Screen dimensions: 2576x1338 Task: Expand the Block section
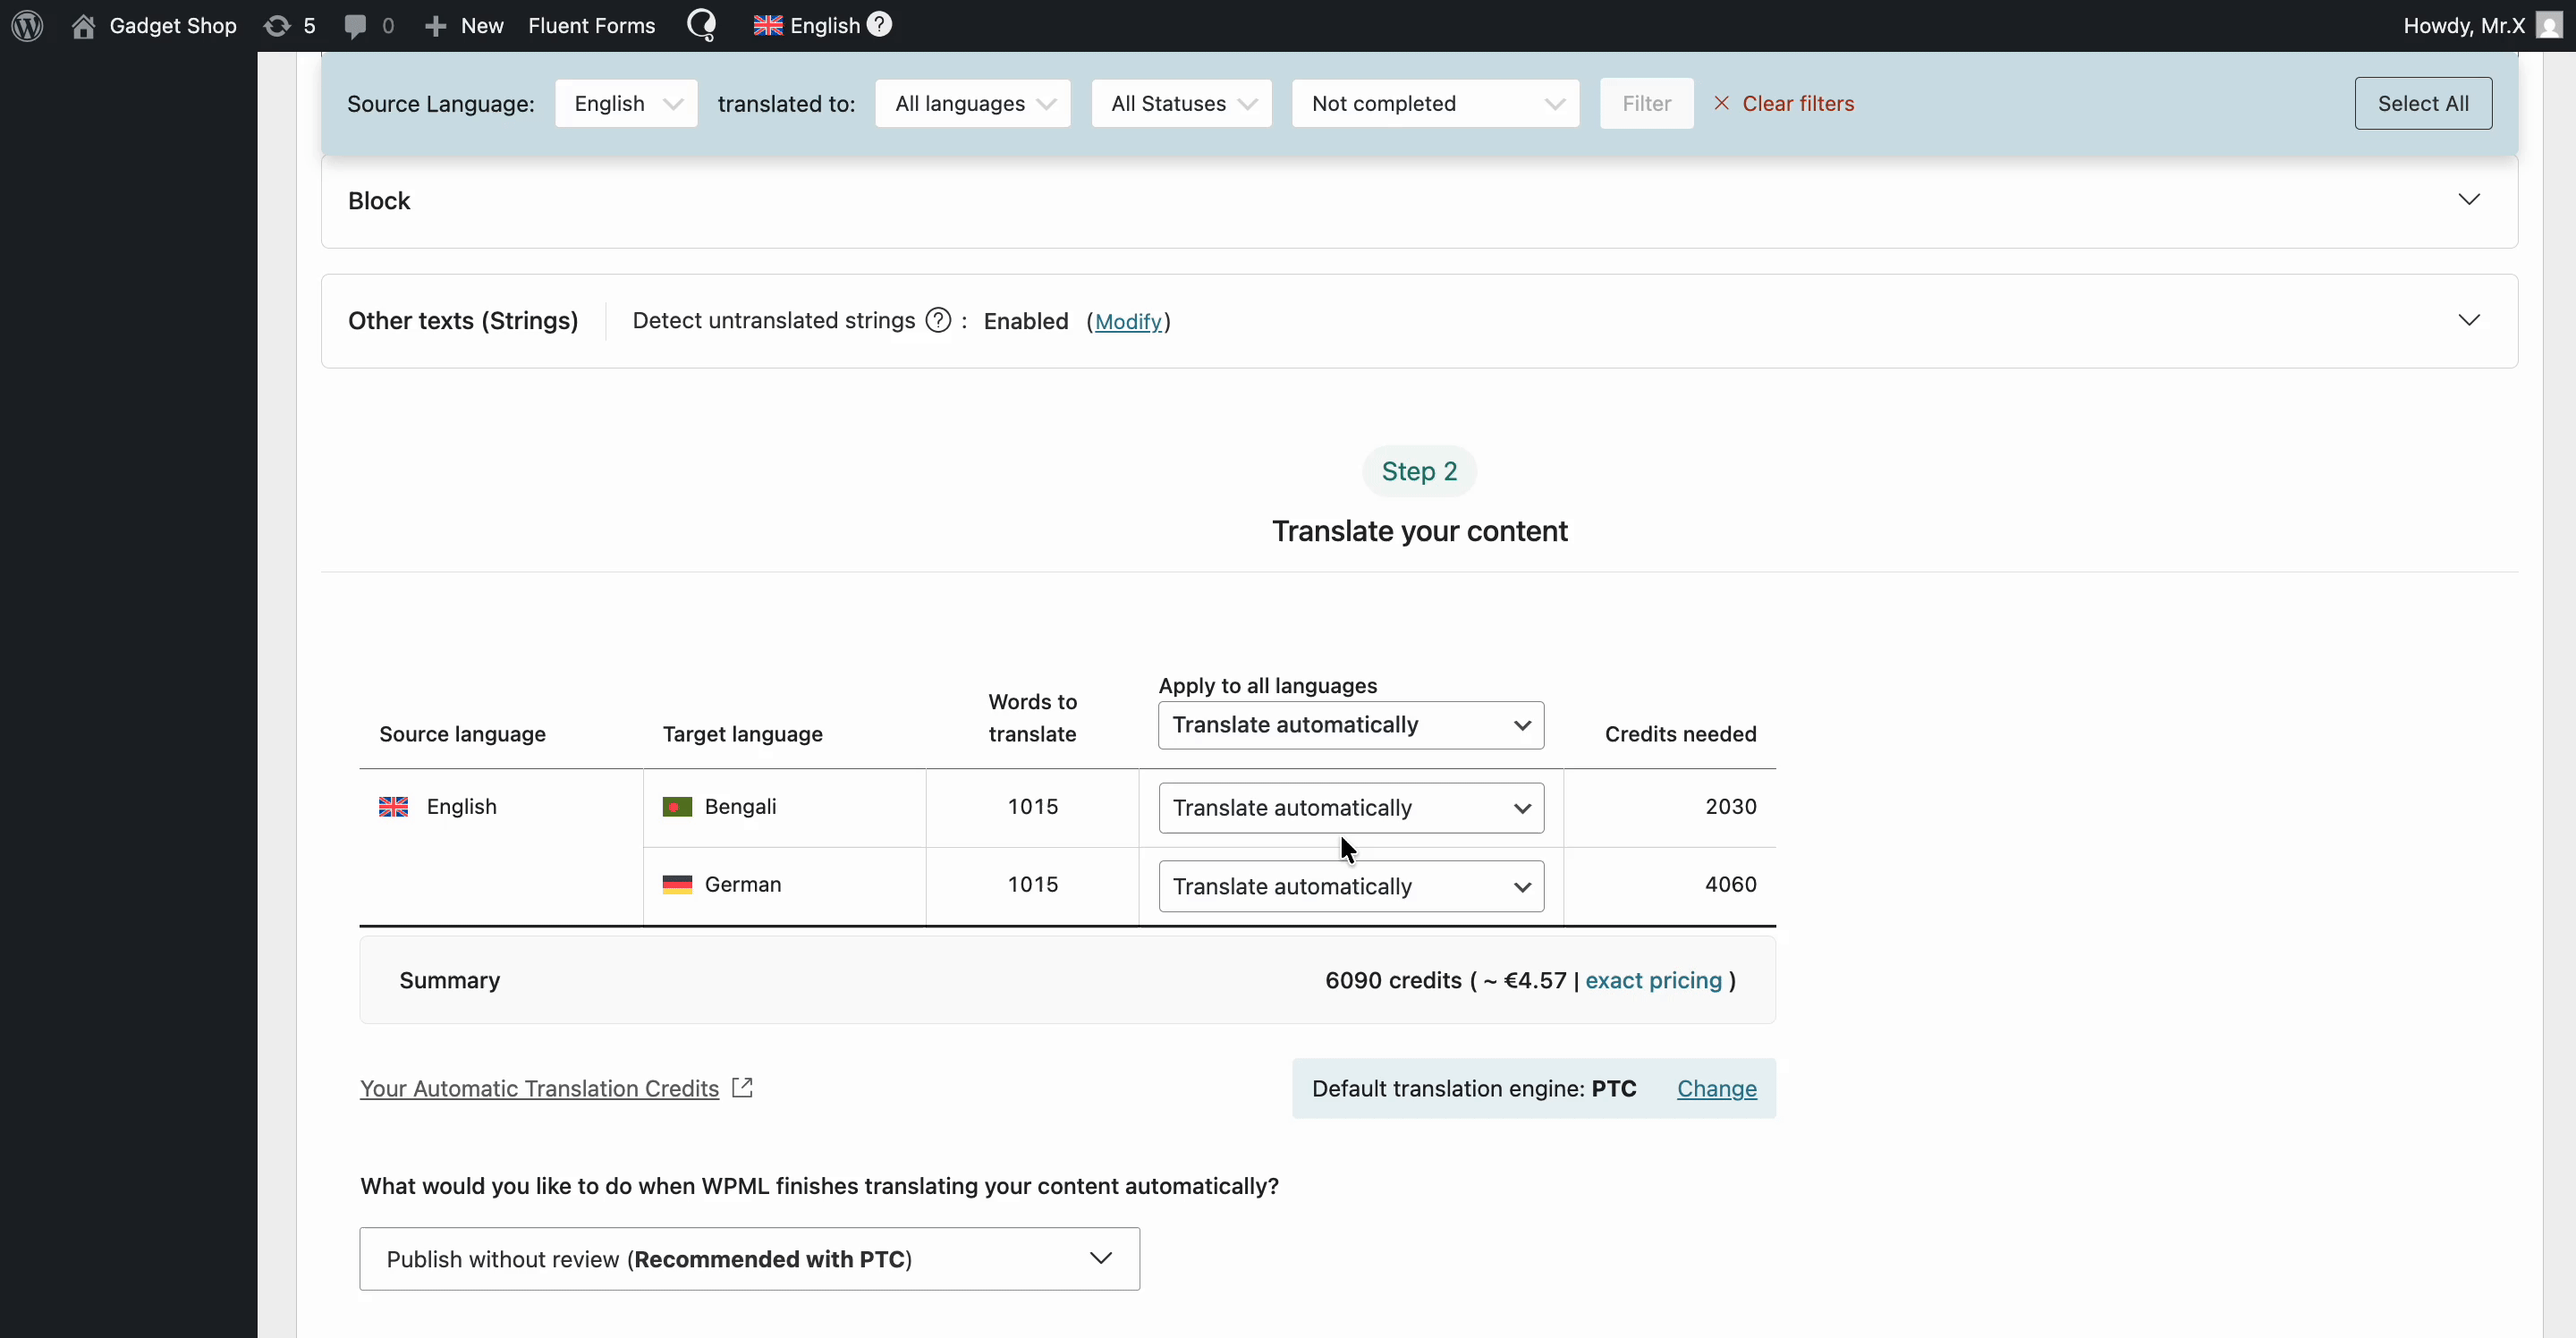tap(2470, 199)
